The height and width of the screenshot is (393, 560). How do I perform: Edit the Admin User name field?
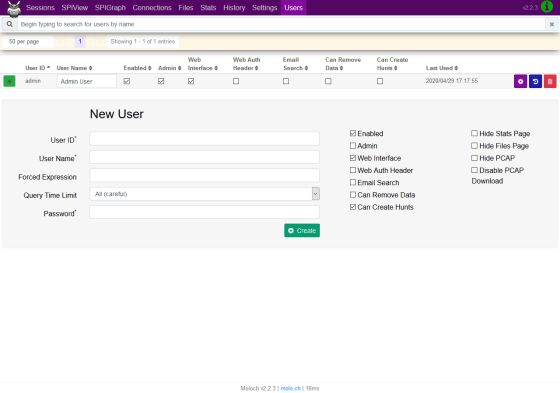click(87, 81)
